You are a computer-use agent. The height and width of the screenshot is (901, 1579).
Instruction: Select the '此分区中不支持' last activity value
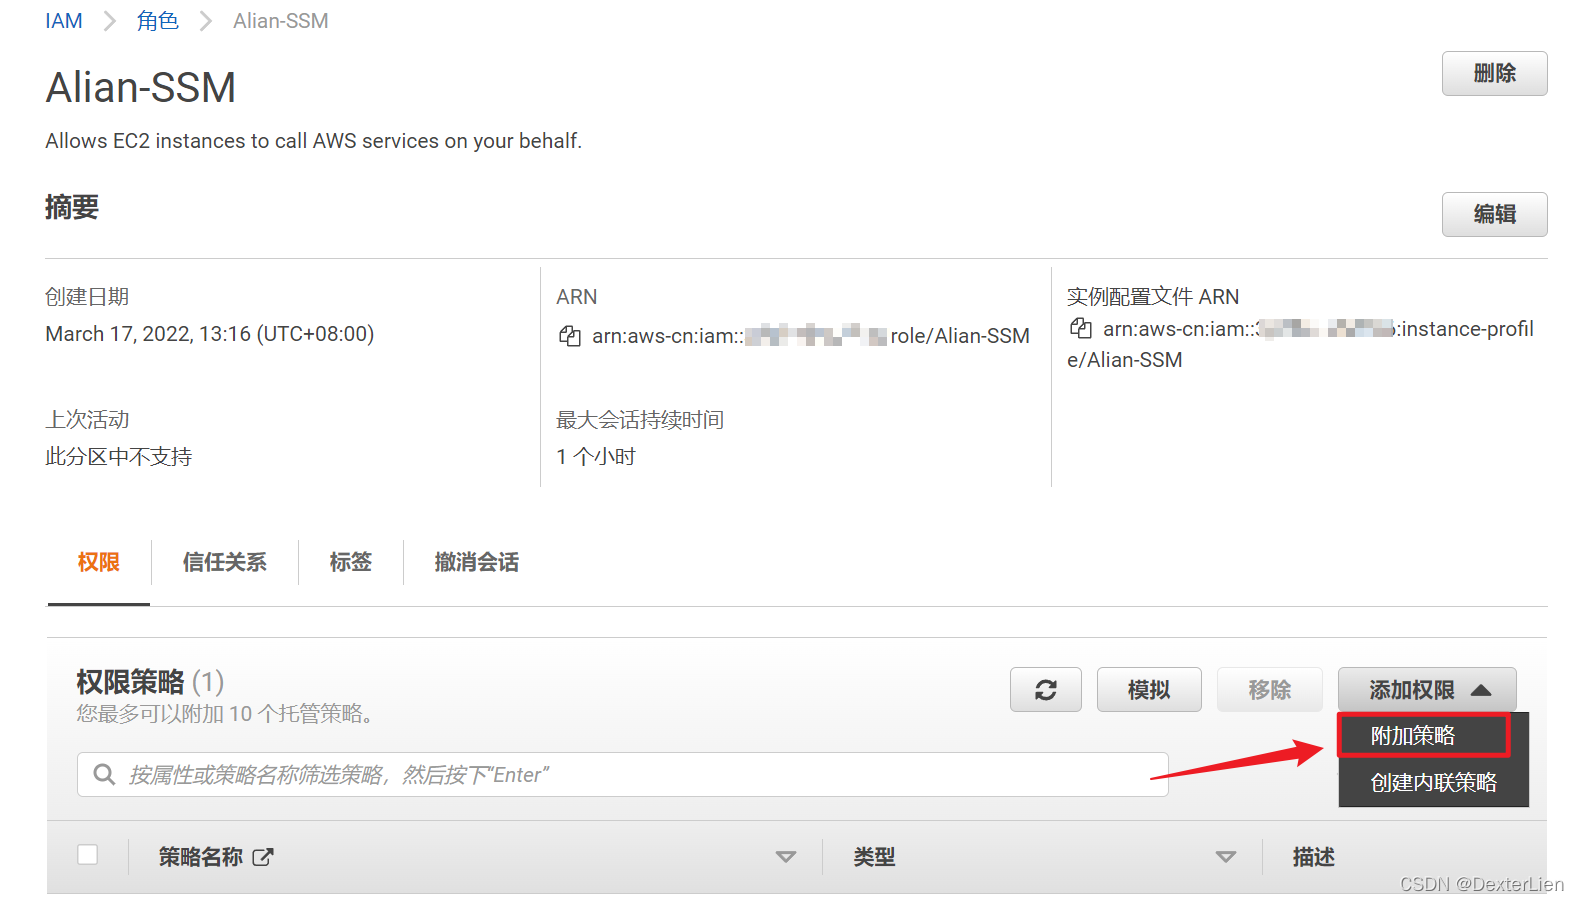(x=119, y=457)
